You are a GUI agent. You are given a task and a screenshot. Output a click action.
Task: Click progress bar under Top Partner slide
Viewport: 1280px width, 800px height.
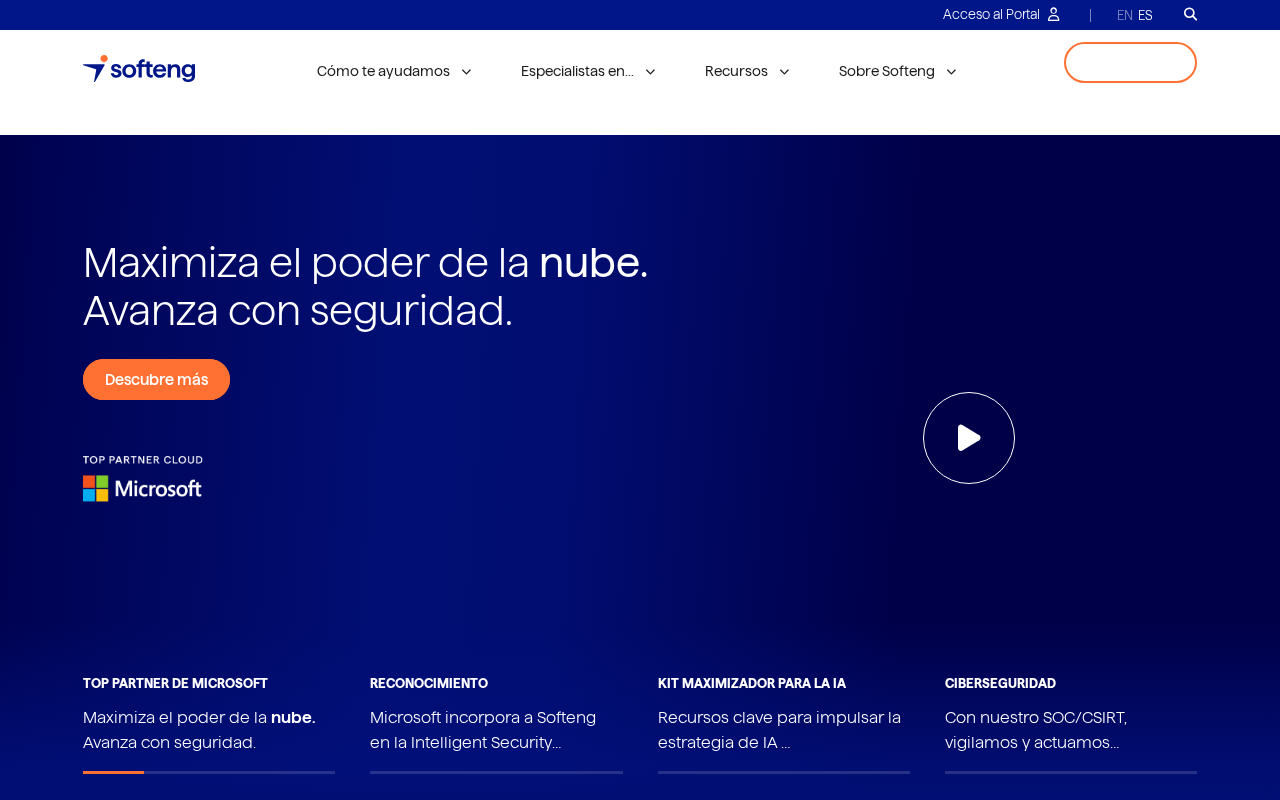(x=209, y=772)
